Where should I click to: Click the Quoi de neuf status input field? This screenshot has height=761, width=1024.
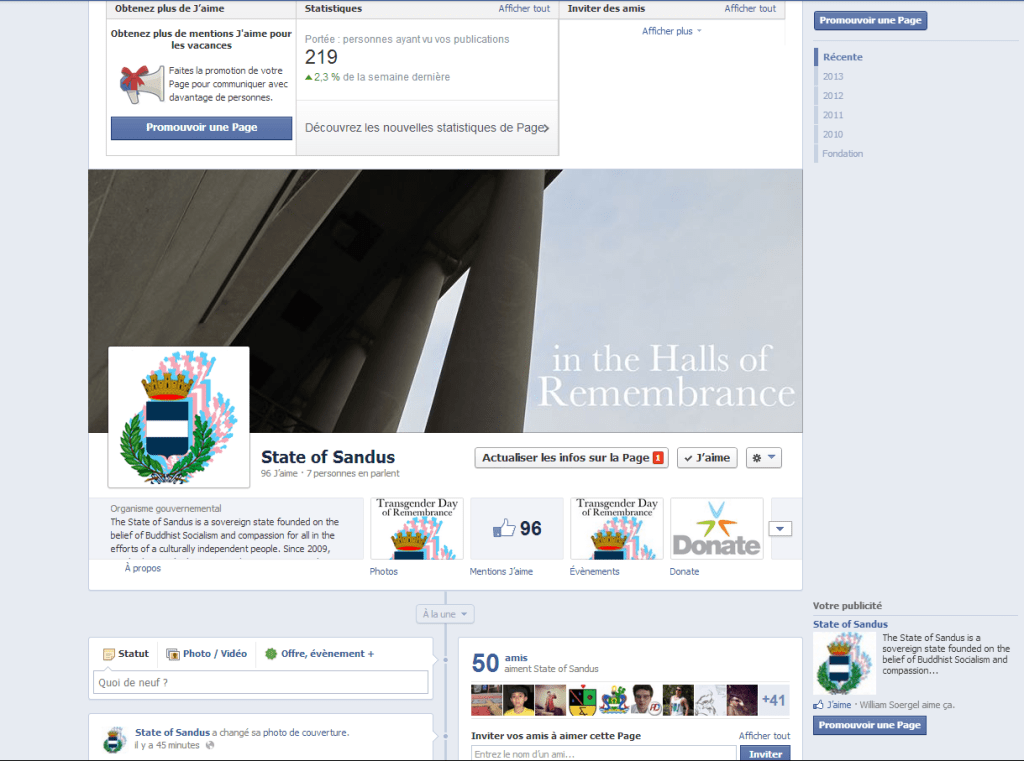(x=260, y=680)
